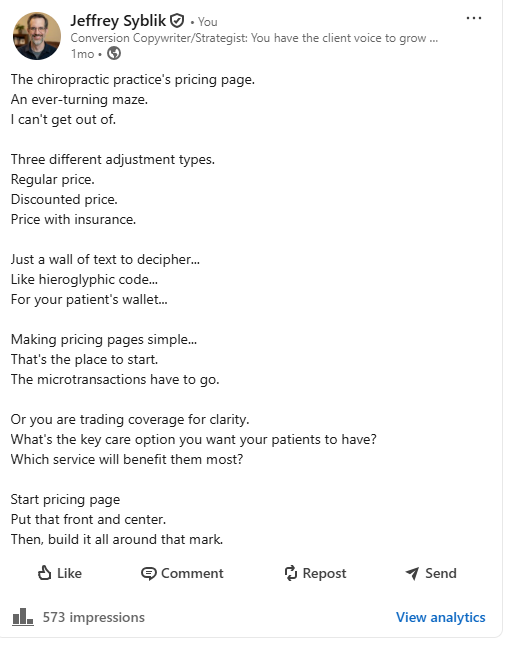This screenshot has width=522, height=647.
Task: Click the 1mo post timestamp
Action: [83, 54]
